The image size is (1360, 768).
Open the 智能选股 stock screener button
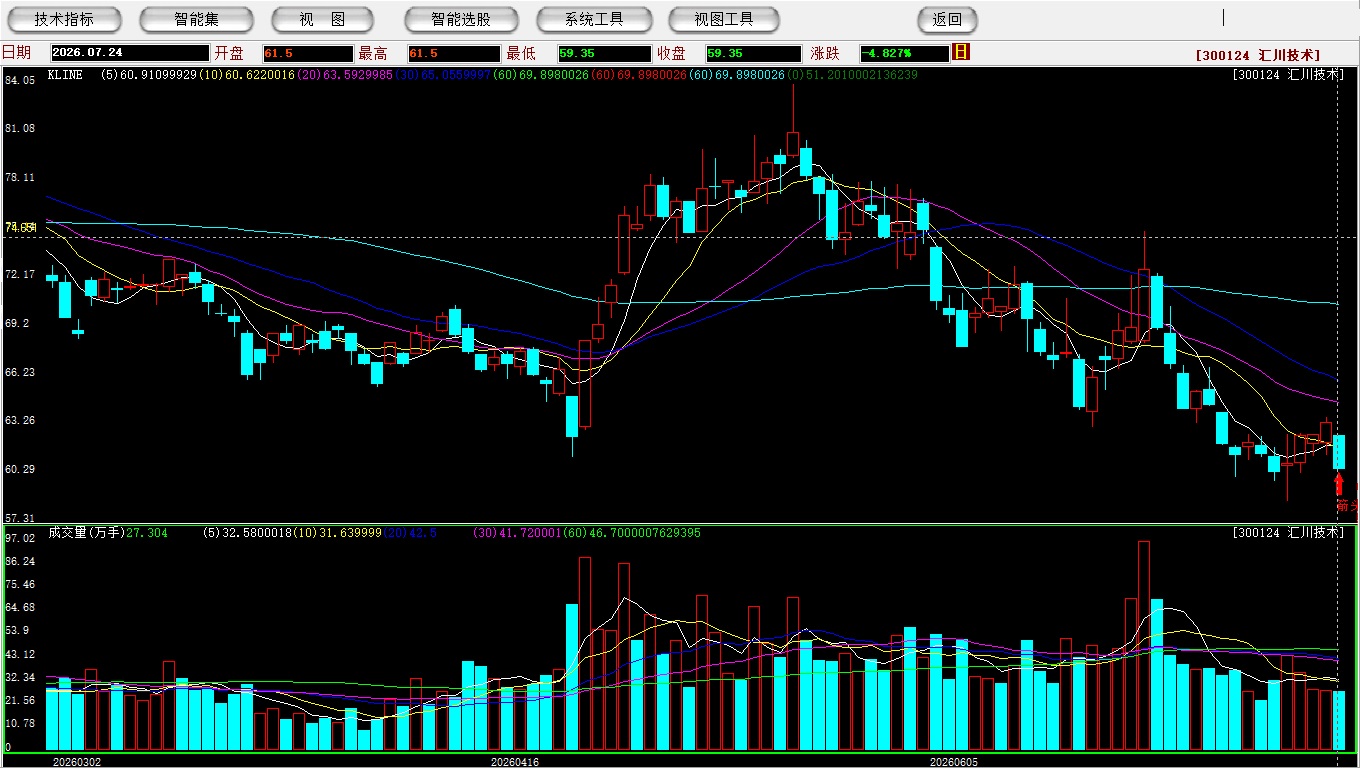tap(461, 19)
